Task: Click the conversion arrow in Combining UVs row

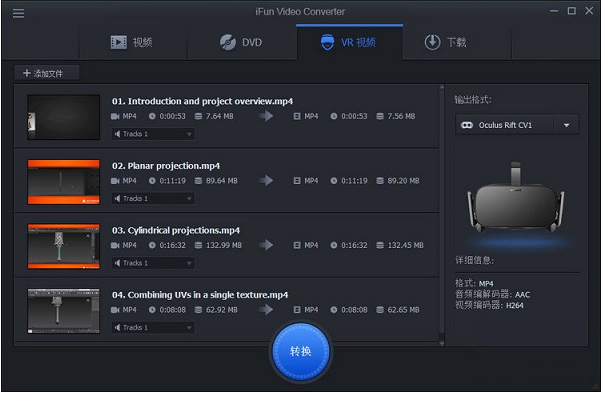Action: pyautogui.click(x=266, y=309)
